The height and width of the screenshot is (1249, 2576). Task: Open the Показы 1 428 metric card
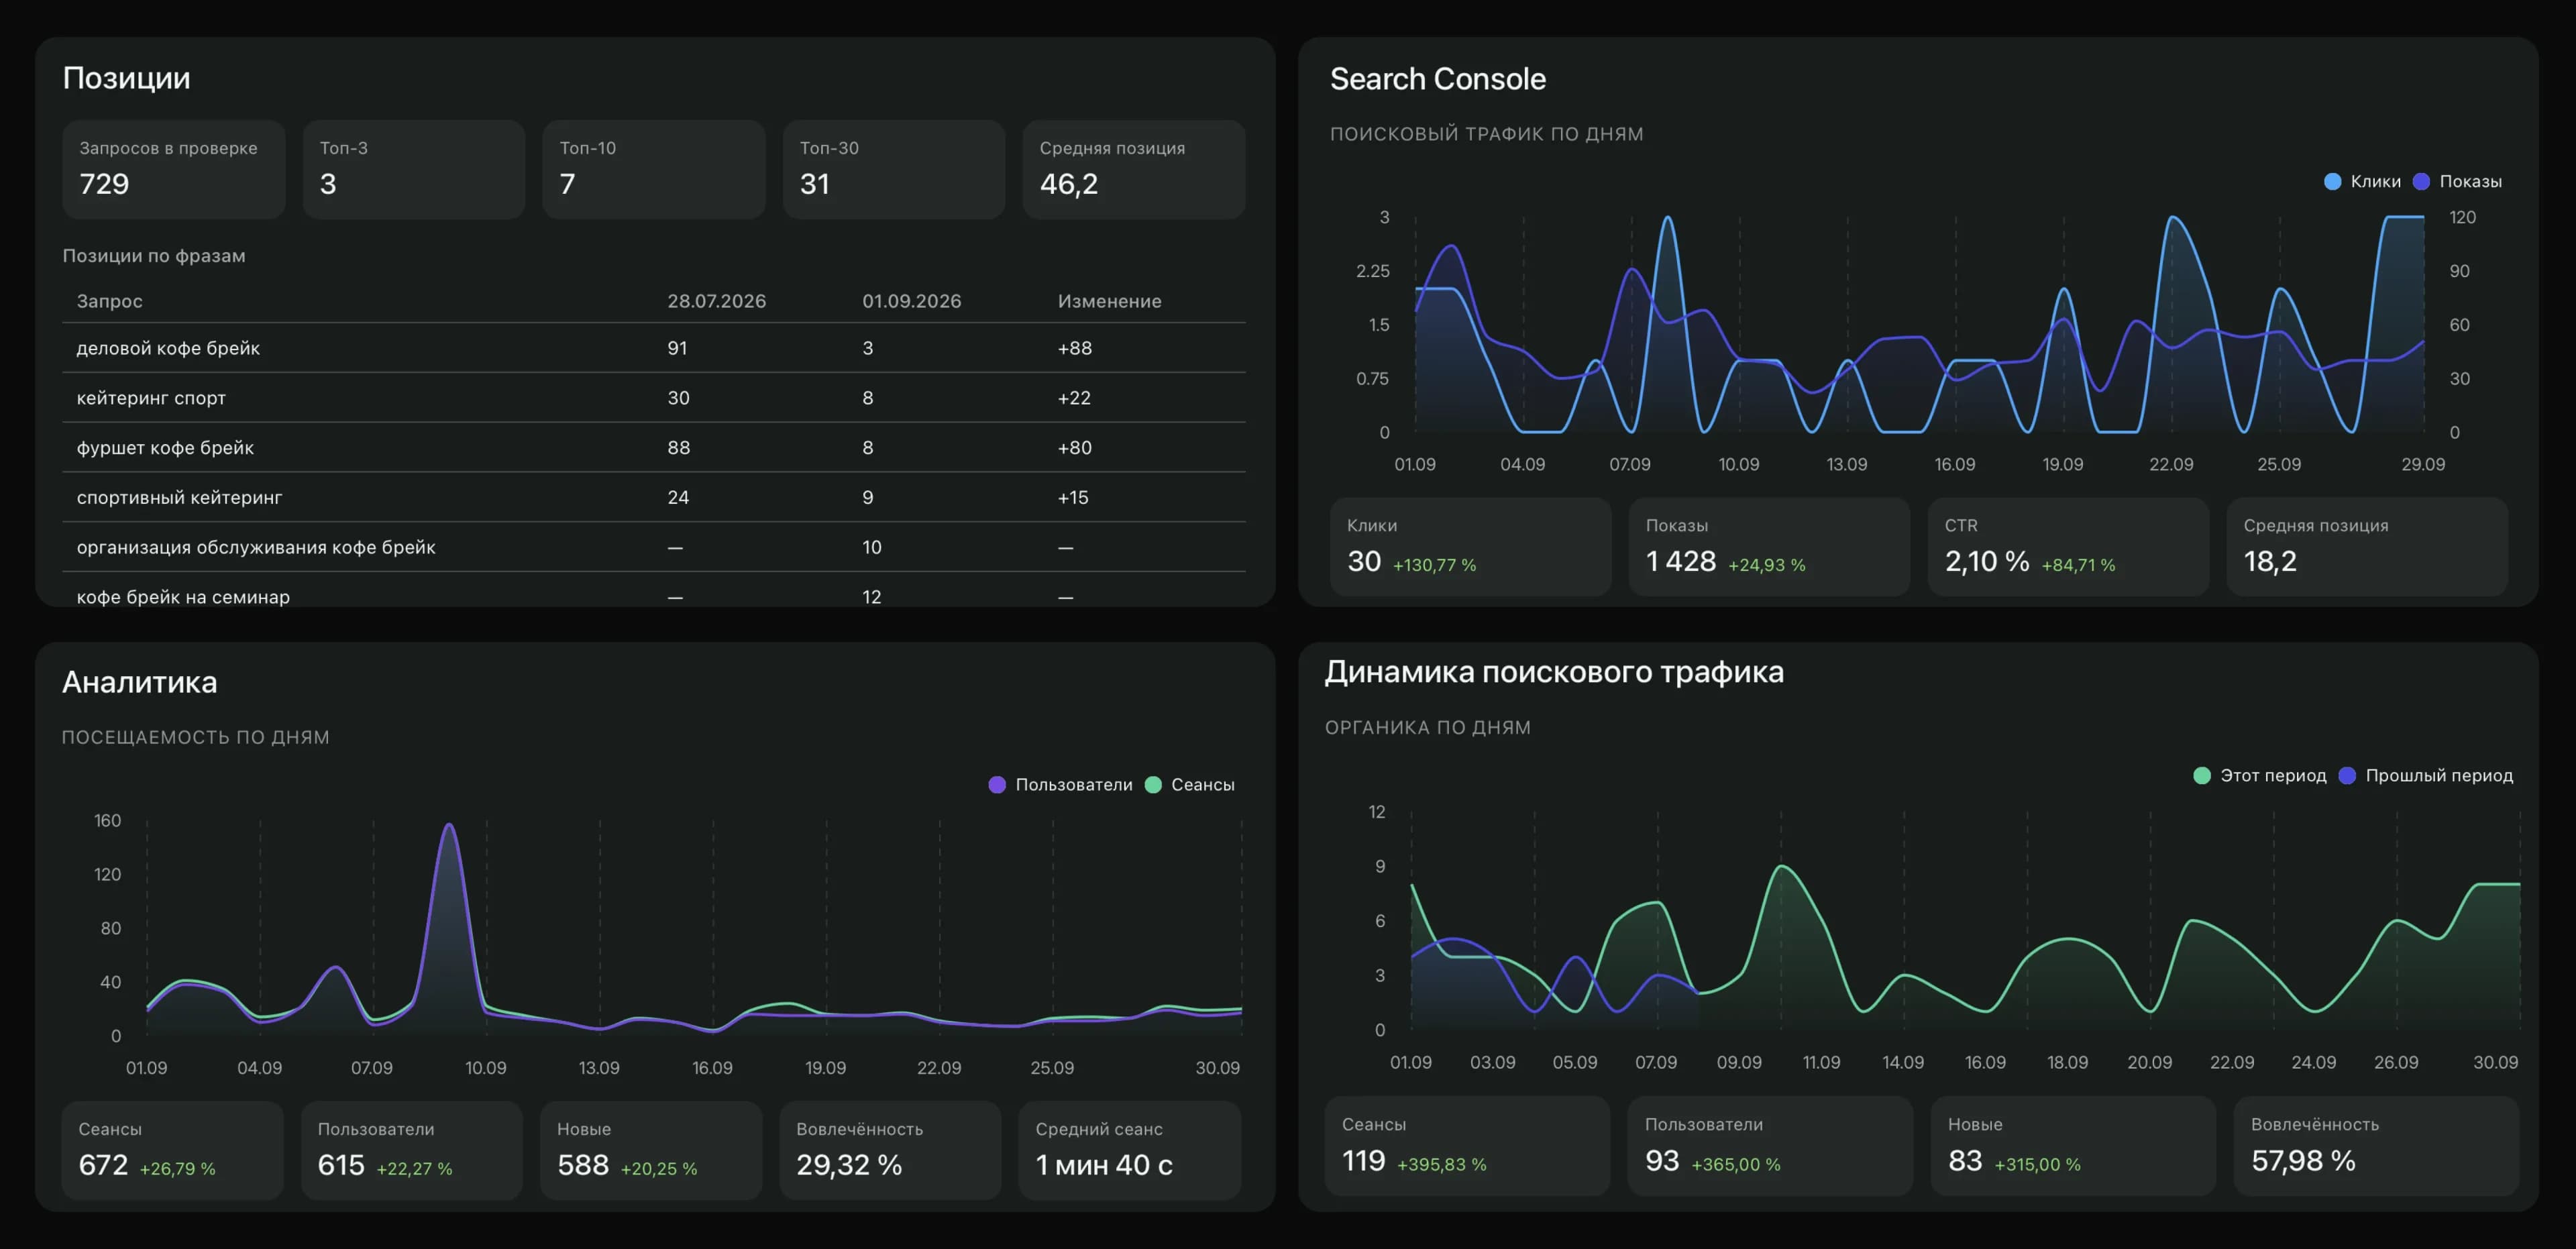1770,547
